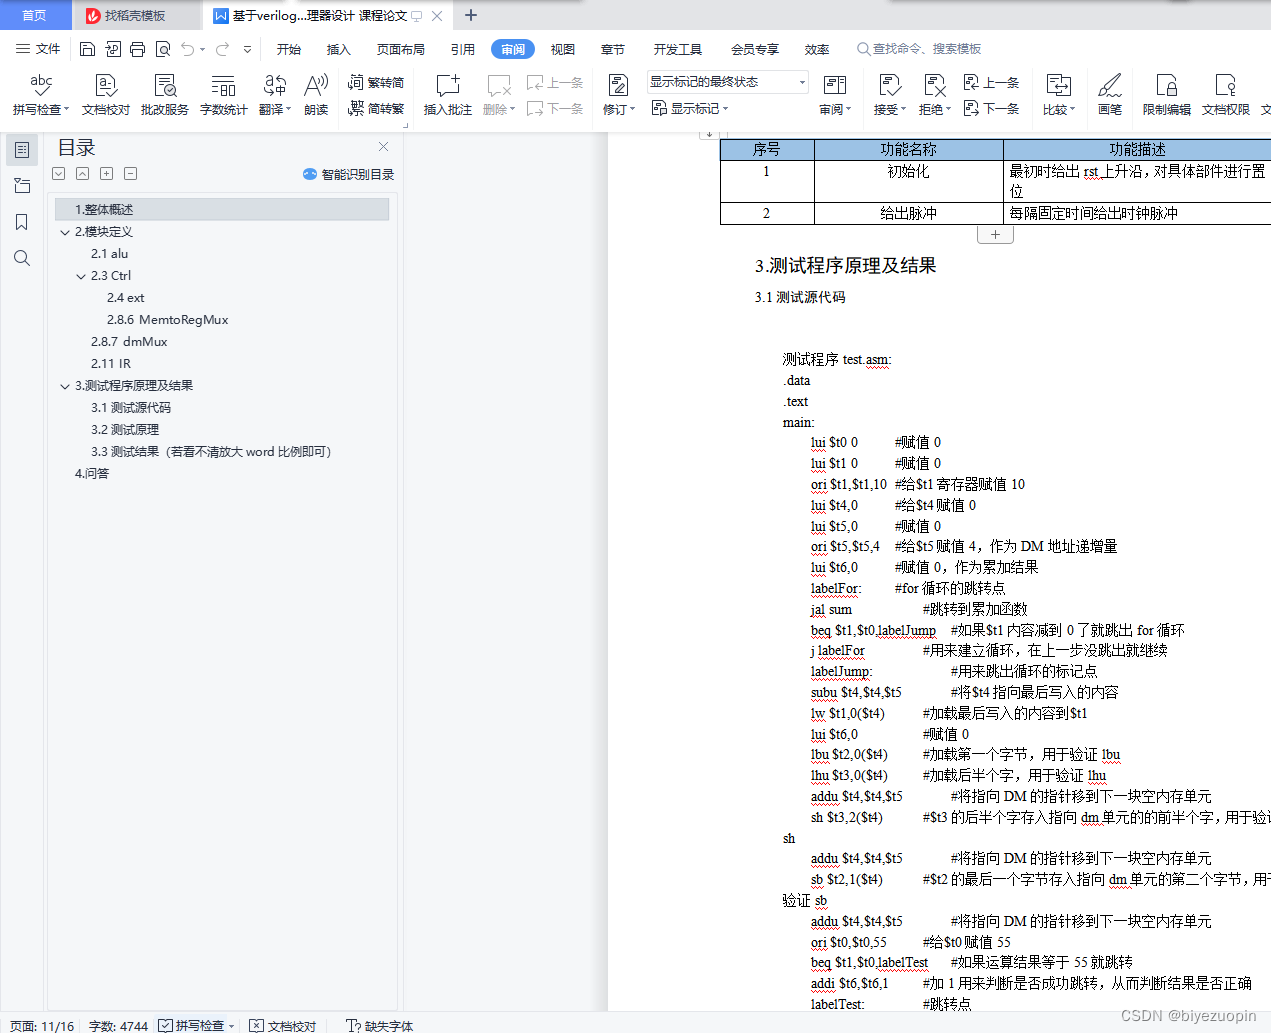Click the command search field 查找命令
The height and width of the screenshot is (1033, 1271).
point(919,49)
